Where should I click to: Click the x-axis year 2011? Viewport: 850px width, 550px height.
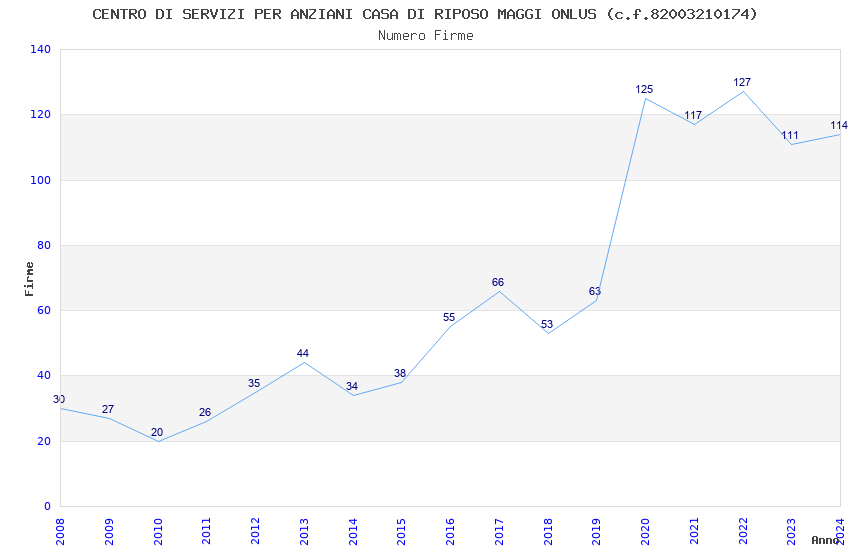[x=206, y=531]
